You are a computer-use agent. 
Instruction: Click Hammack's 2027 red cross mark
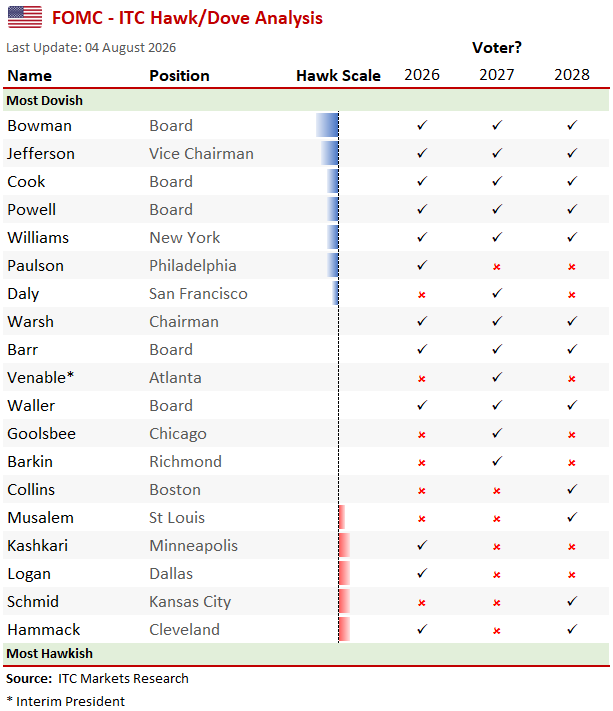[497, 631]
